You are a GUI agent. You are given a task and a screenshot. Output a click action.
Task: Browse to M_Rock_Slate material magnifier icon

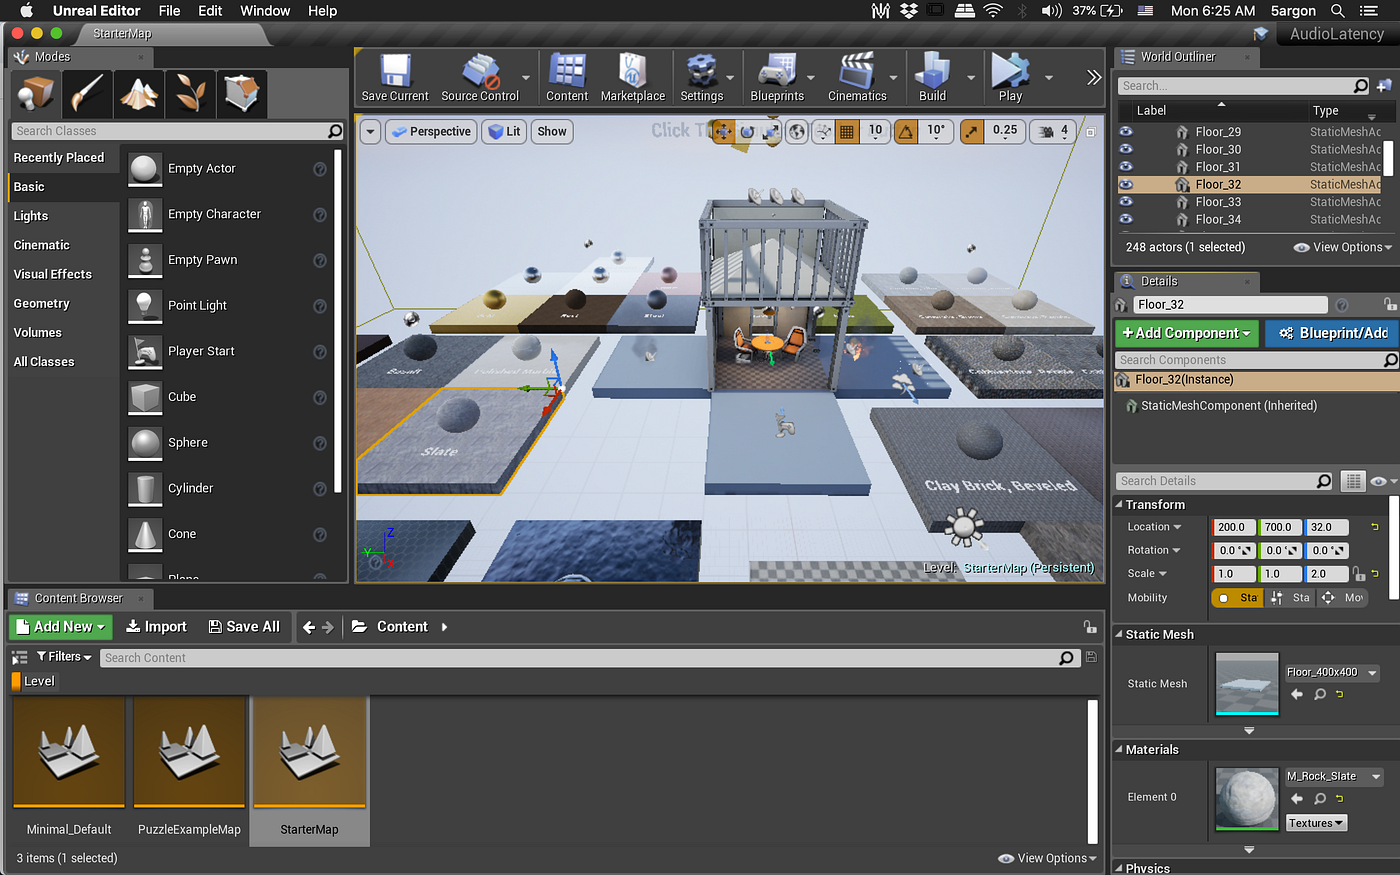(1320, 798)
